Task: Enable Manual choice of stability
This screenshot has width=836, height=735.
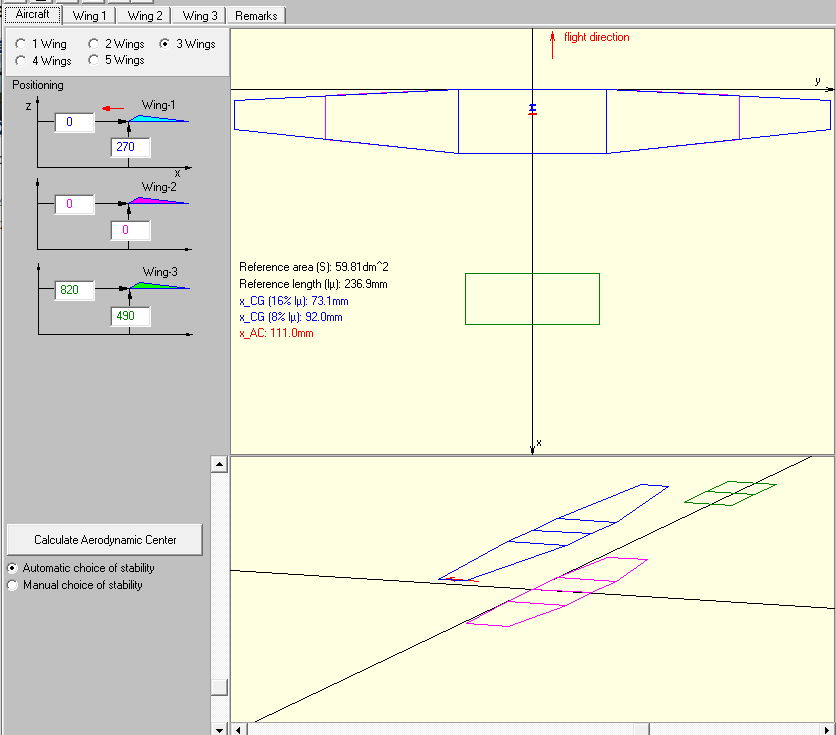Action: 13,586
